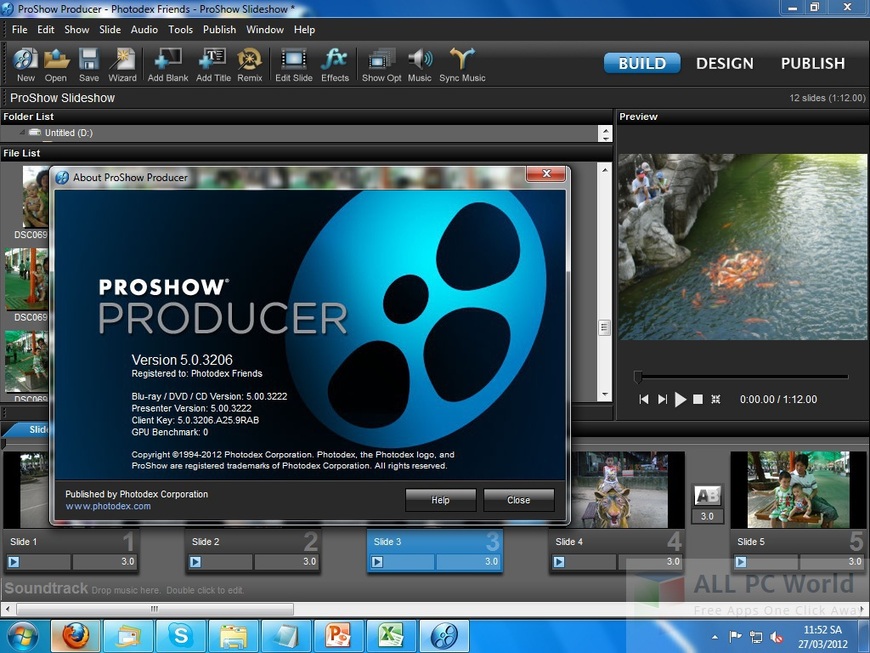The image size is (870, 653).
Task: Save the current slideshow
Action: click(x=89, y=65)
